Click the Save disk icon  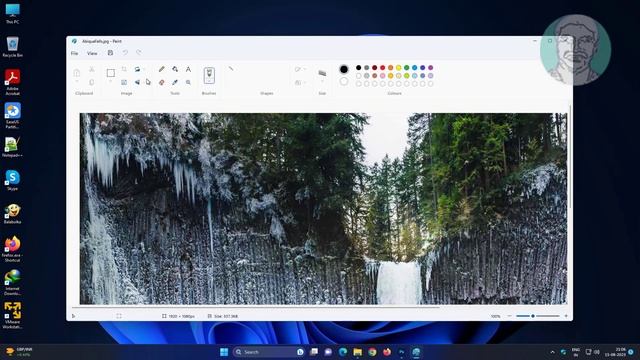click(x=110, y=53)
